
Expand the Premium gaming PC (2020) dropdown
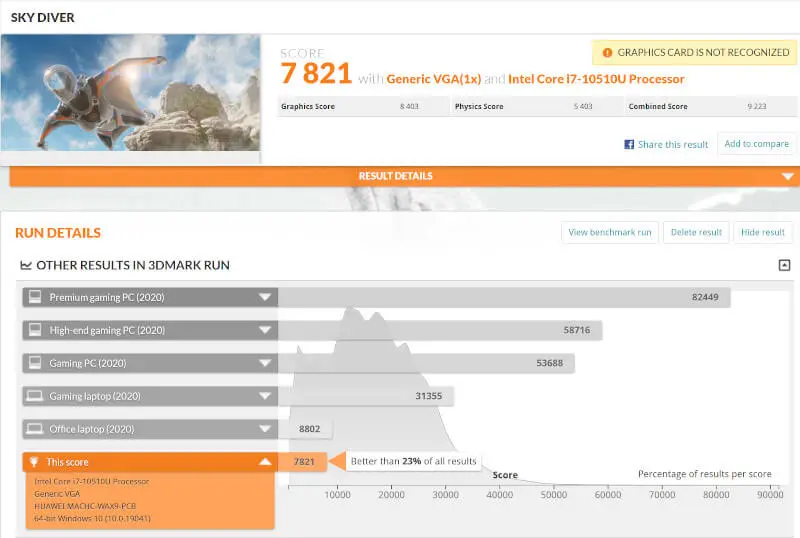coord(265,297)
